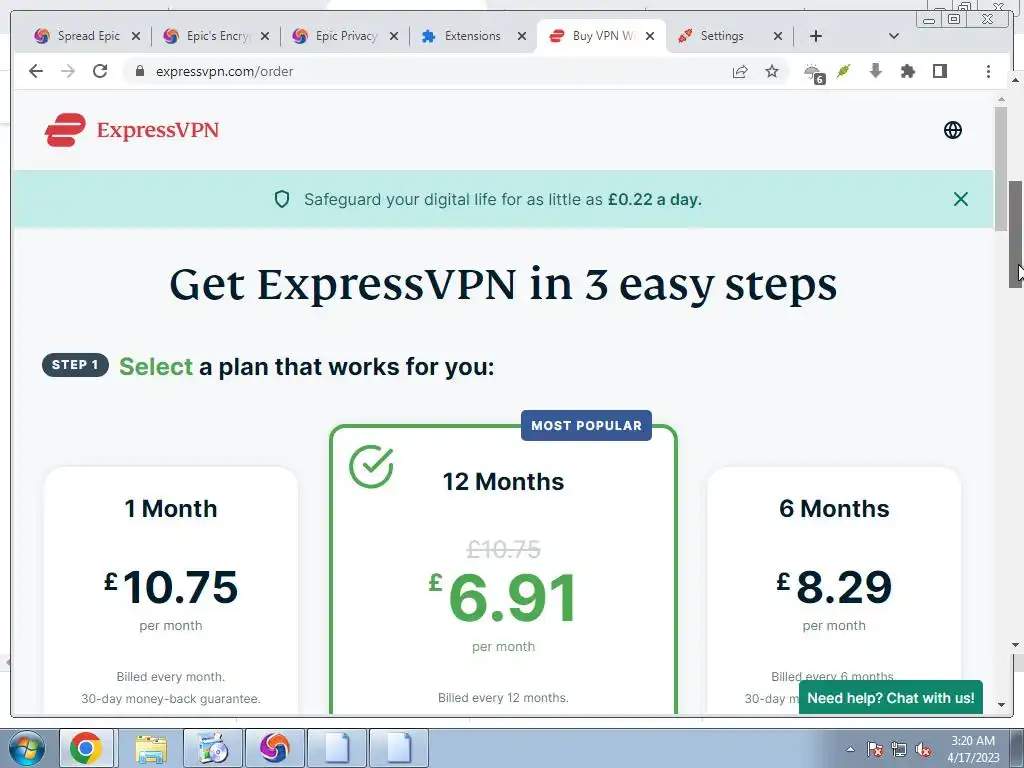Go back with the browser back arrow
Screen dimensions: 1024x768
tap(36, 71)
